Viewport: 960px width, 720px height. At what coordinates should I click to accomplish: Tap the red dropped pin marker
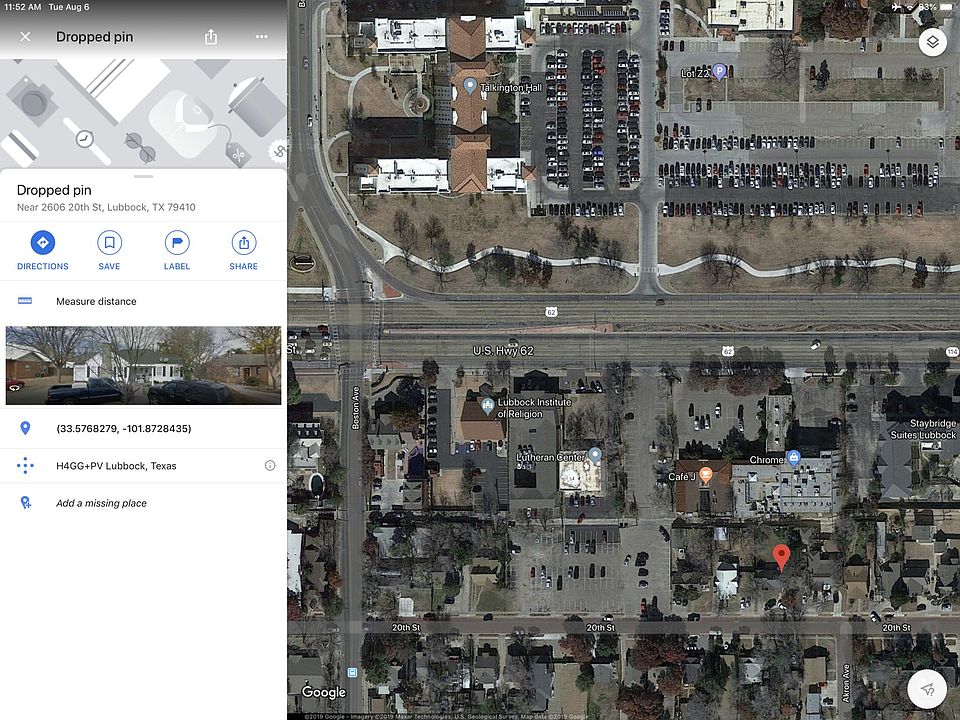pos(781,557)
